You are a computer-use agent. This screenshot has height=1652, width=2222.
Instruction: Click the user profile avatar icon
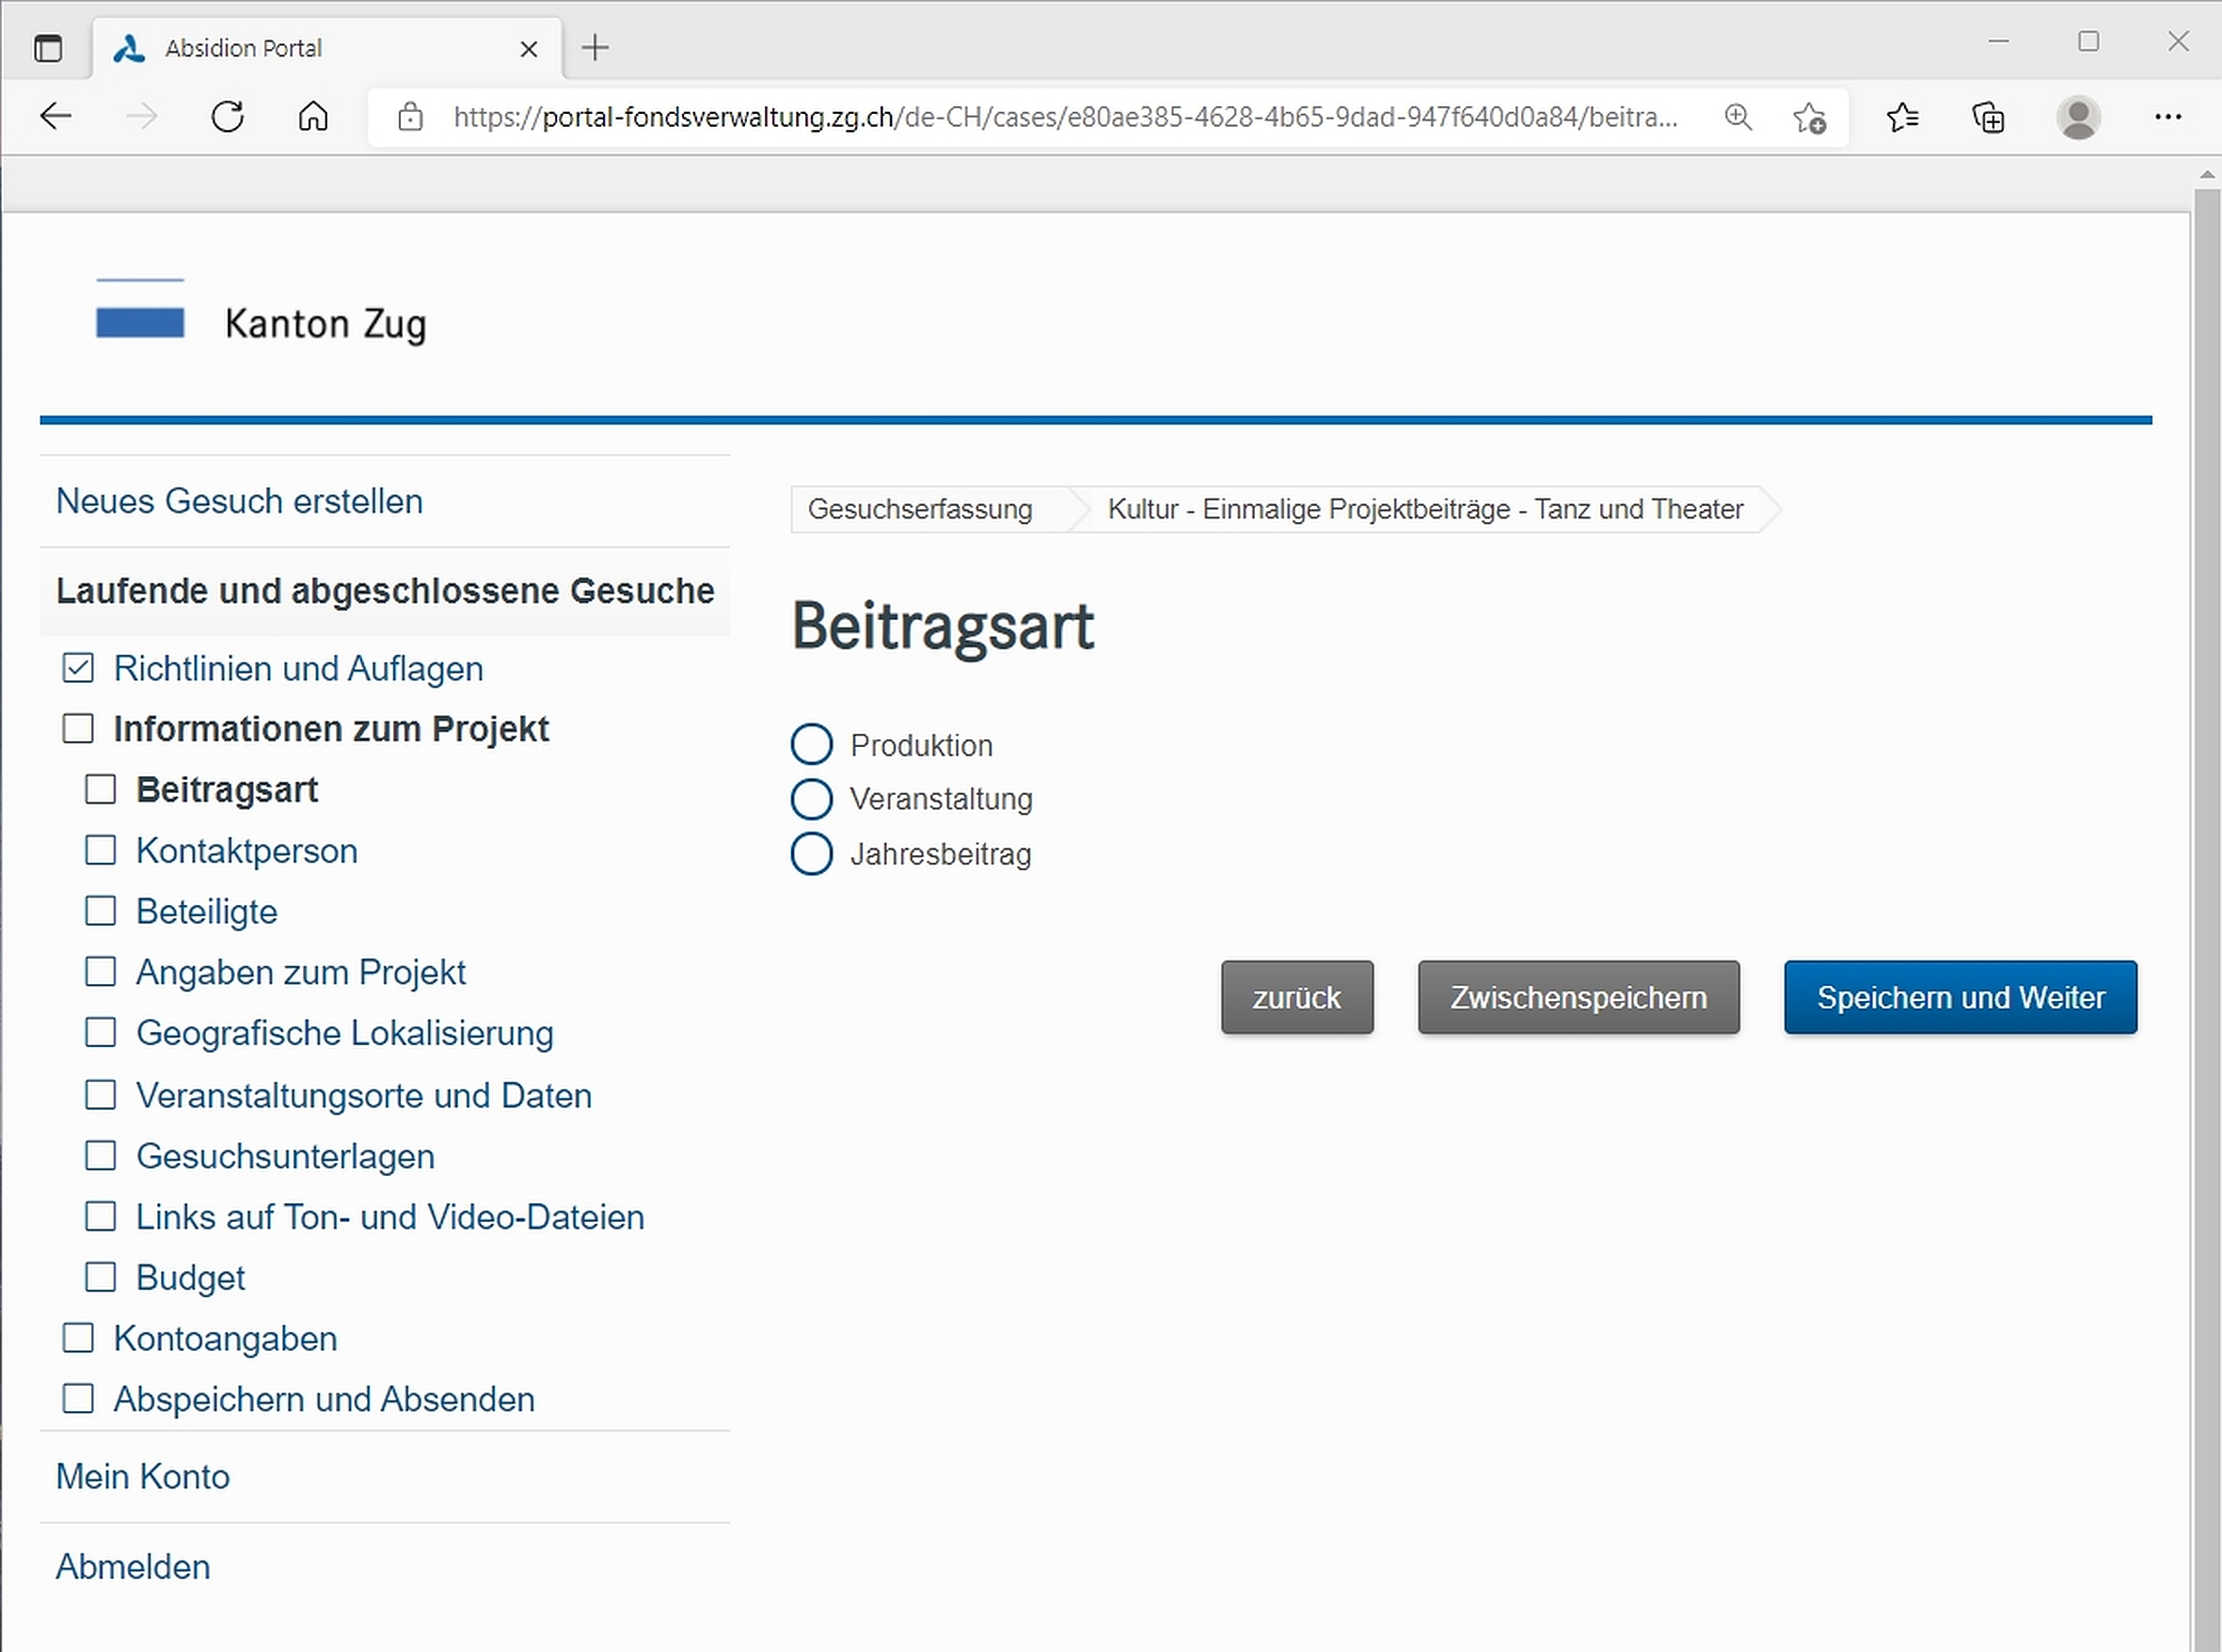pyautogui.click(x=2078, y=118)
